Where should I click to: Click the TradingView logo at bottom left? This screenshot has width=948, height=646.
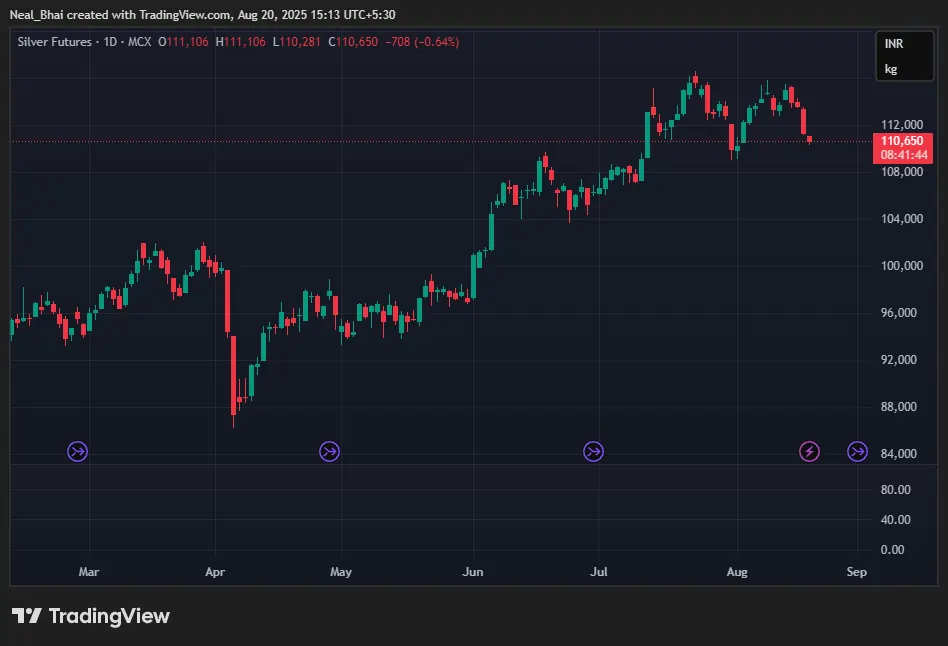[91, 616]
